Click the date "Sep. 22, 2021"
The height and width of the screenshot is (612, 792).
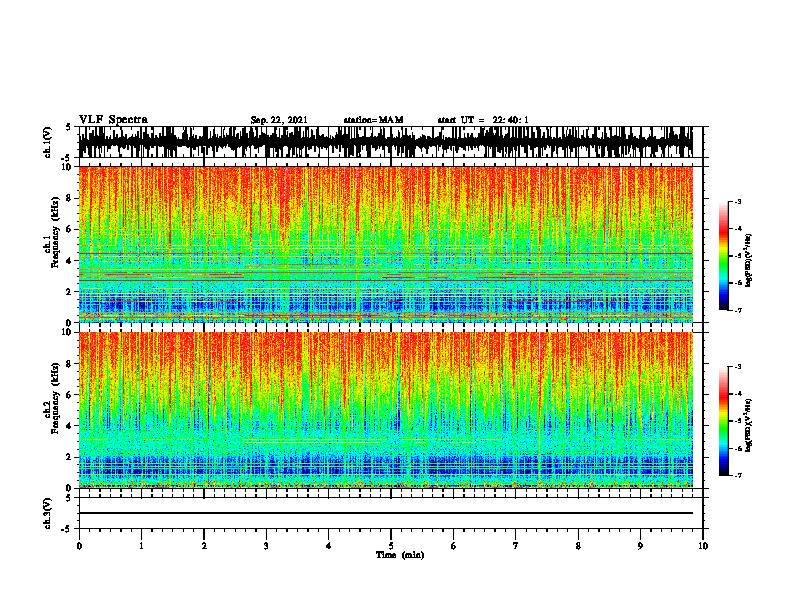(279, 120)
